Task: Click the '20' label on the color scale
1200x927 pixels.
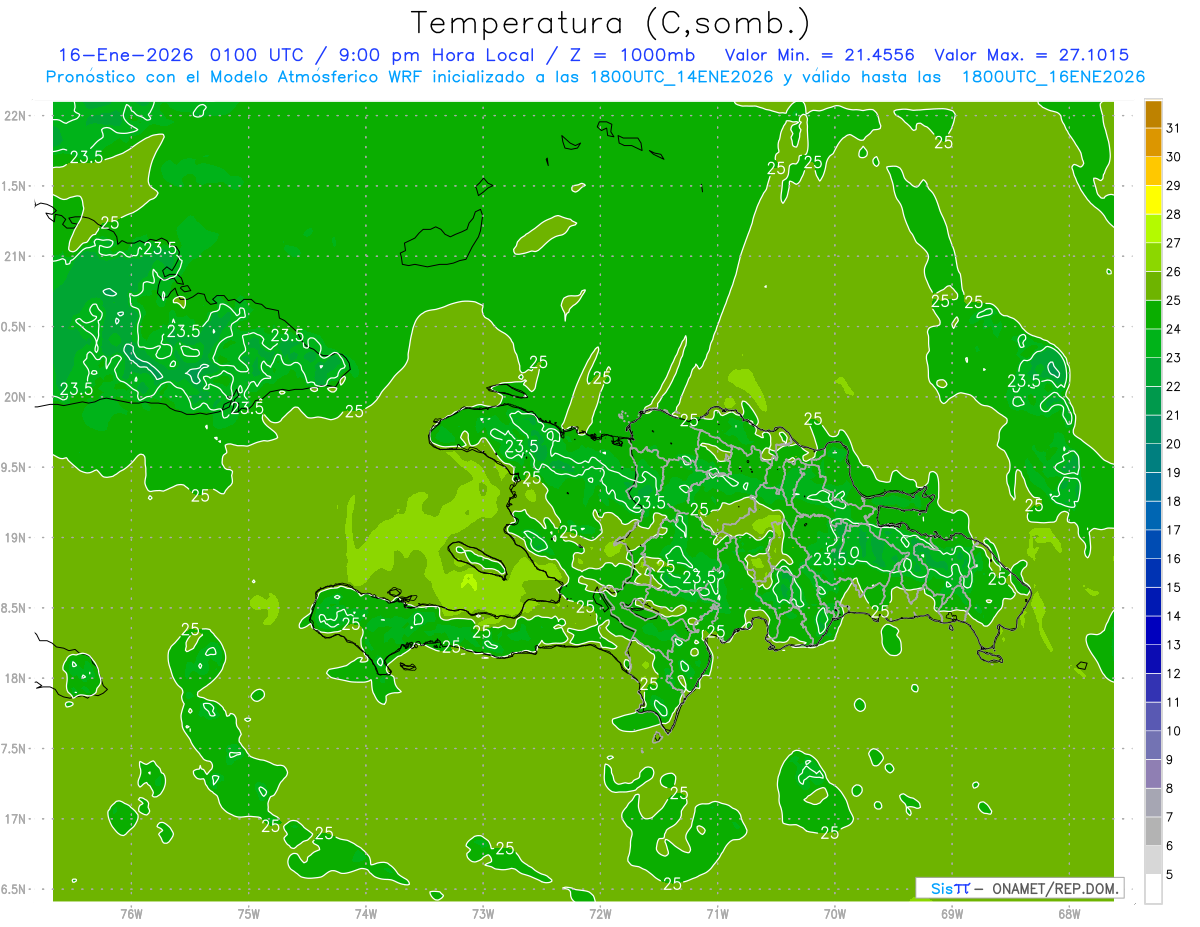Action: (x=1174, y=444)
